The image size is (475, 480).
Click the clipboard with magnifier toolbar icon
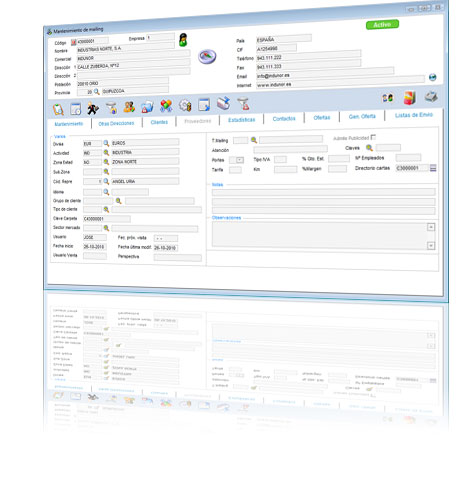(58, 109)
